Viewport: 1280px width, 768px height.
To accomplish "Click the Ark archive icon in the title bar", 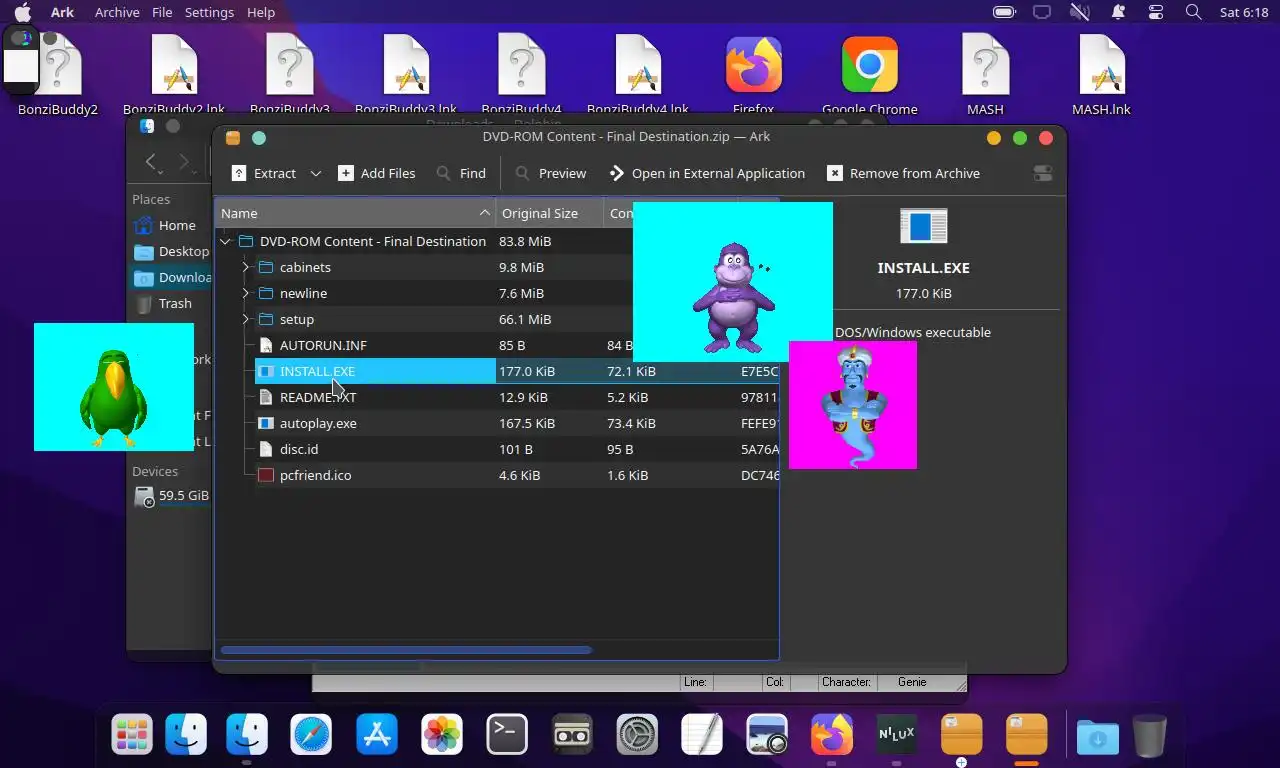I will click(x=233, y=138).
